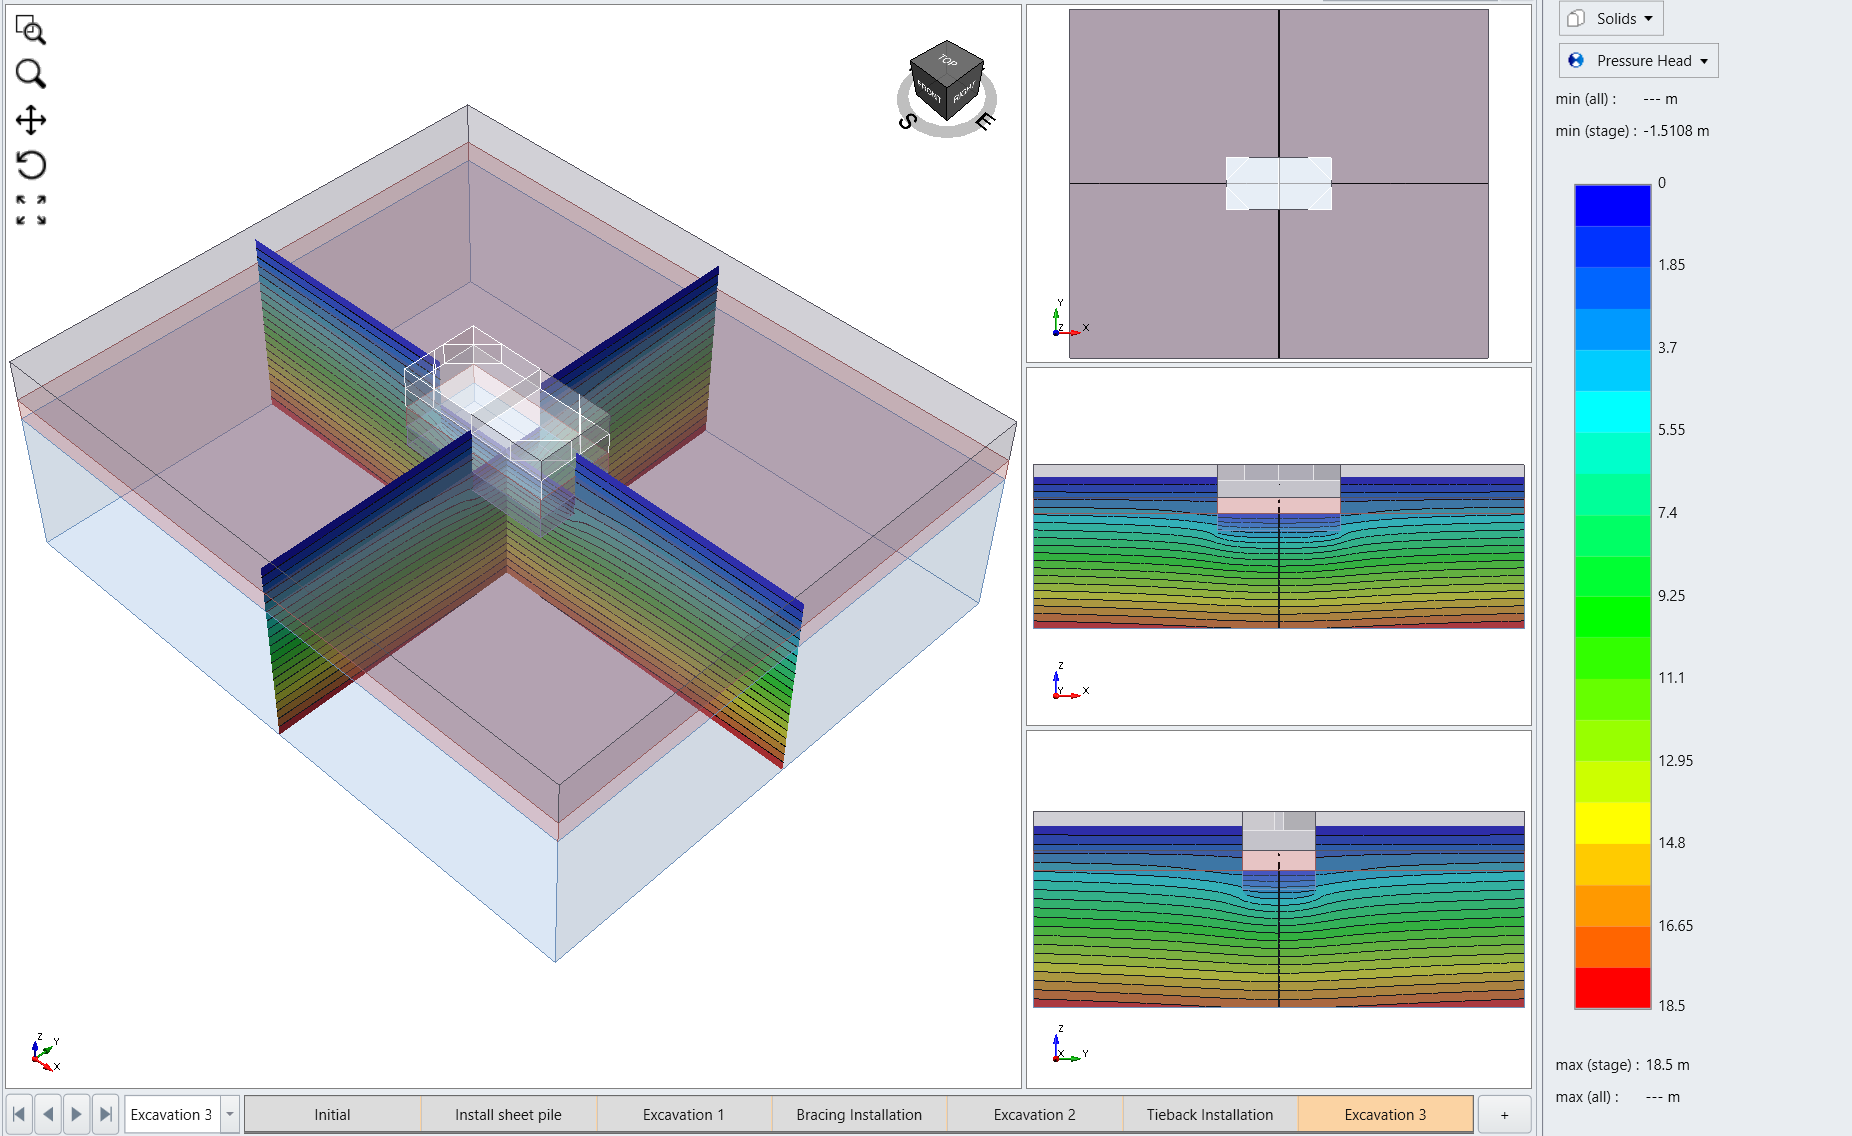
Task: Click the yellow legend band near 14.8
Action: [x=1612, y=823]
